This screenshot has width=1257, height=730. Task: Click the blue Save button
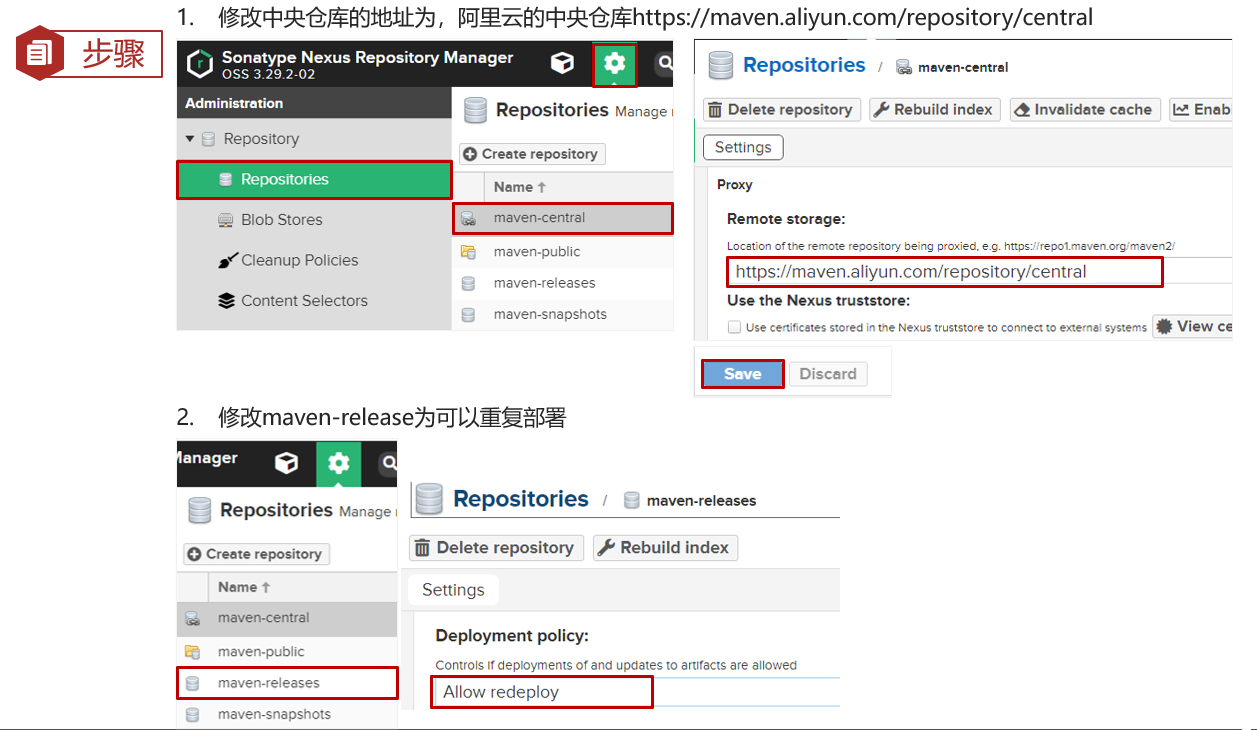tap(743, 374)
